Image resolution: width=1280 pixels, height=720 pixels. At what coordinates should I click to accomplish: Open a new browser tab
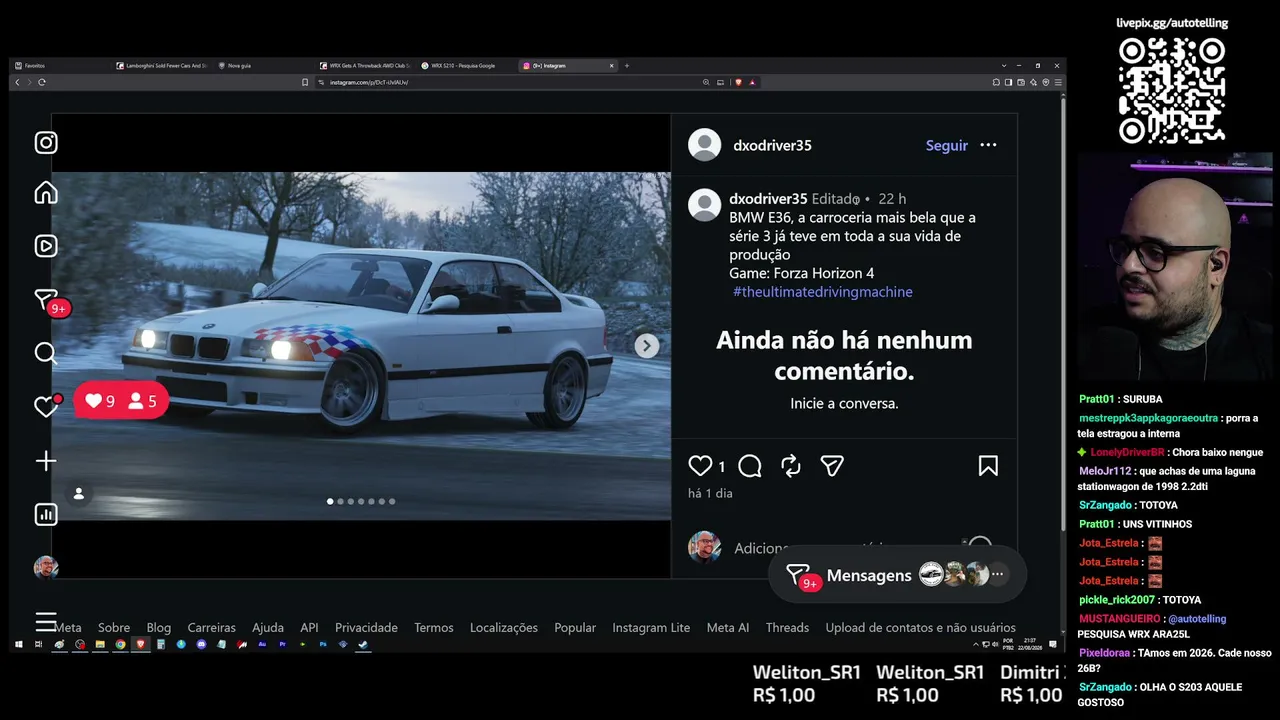(627, 66)
